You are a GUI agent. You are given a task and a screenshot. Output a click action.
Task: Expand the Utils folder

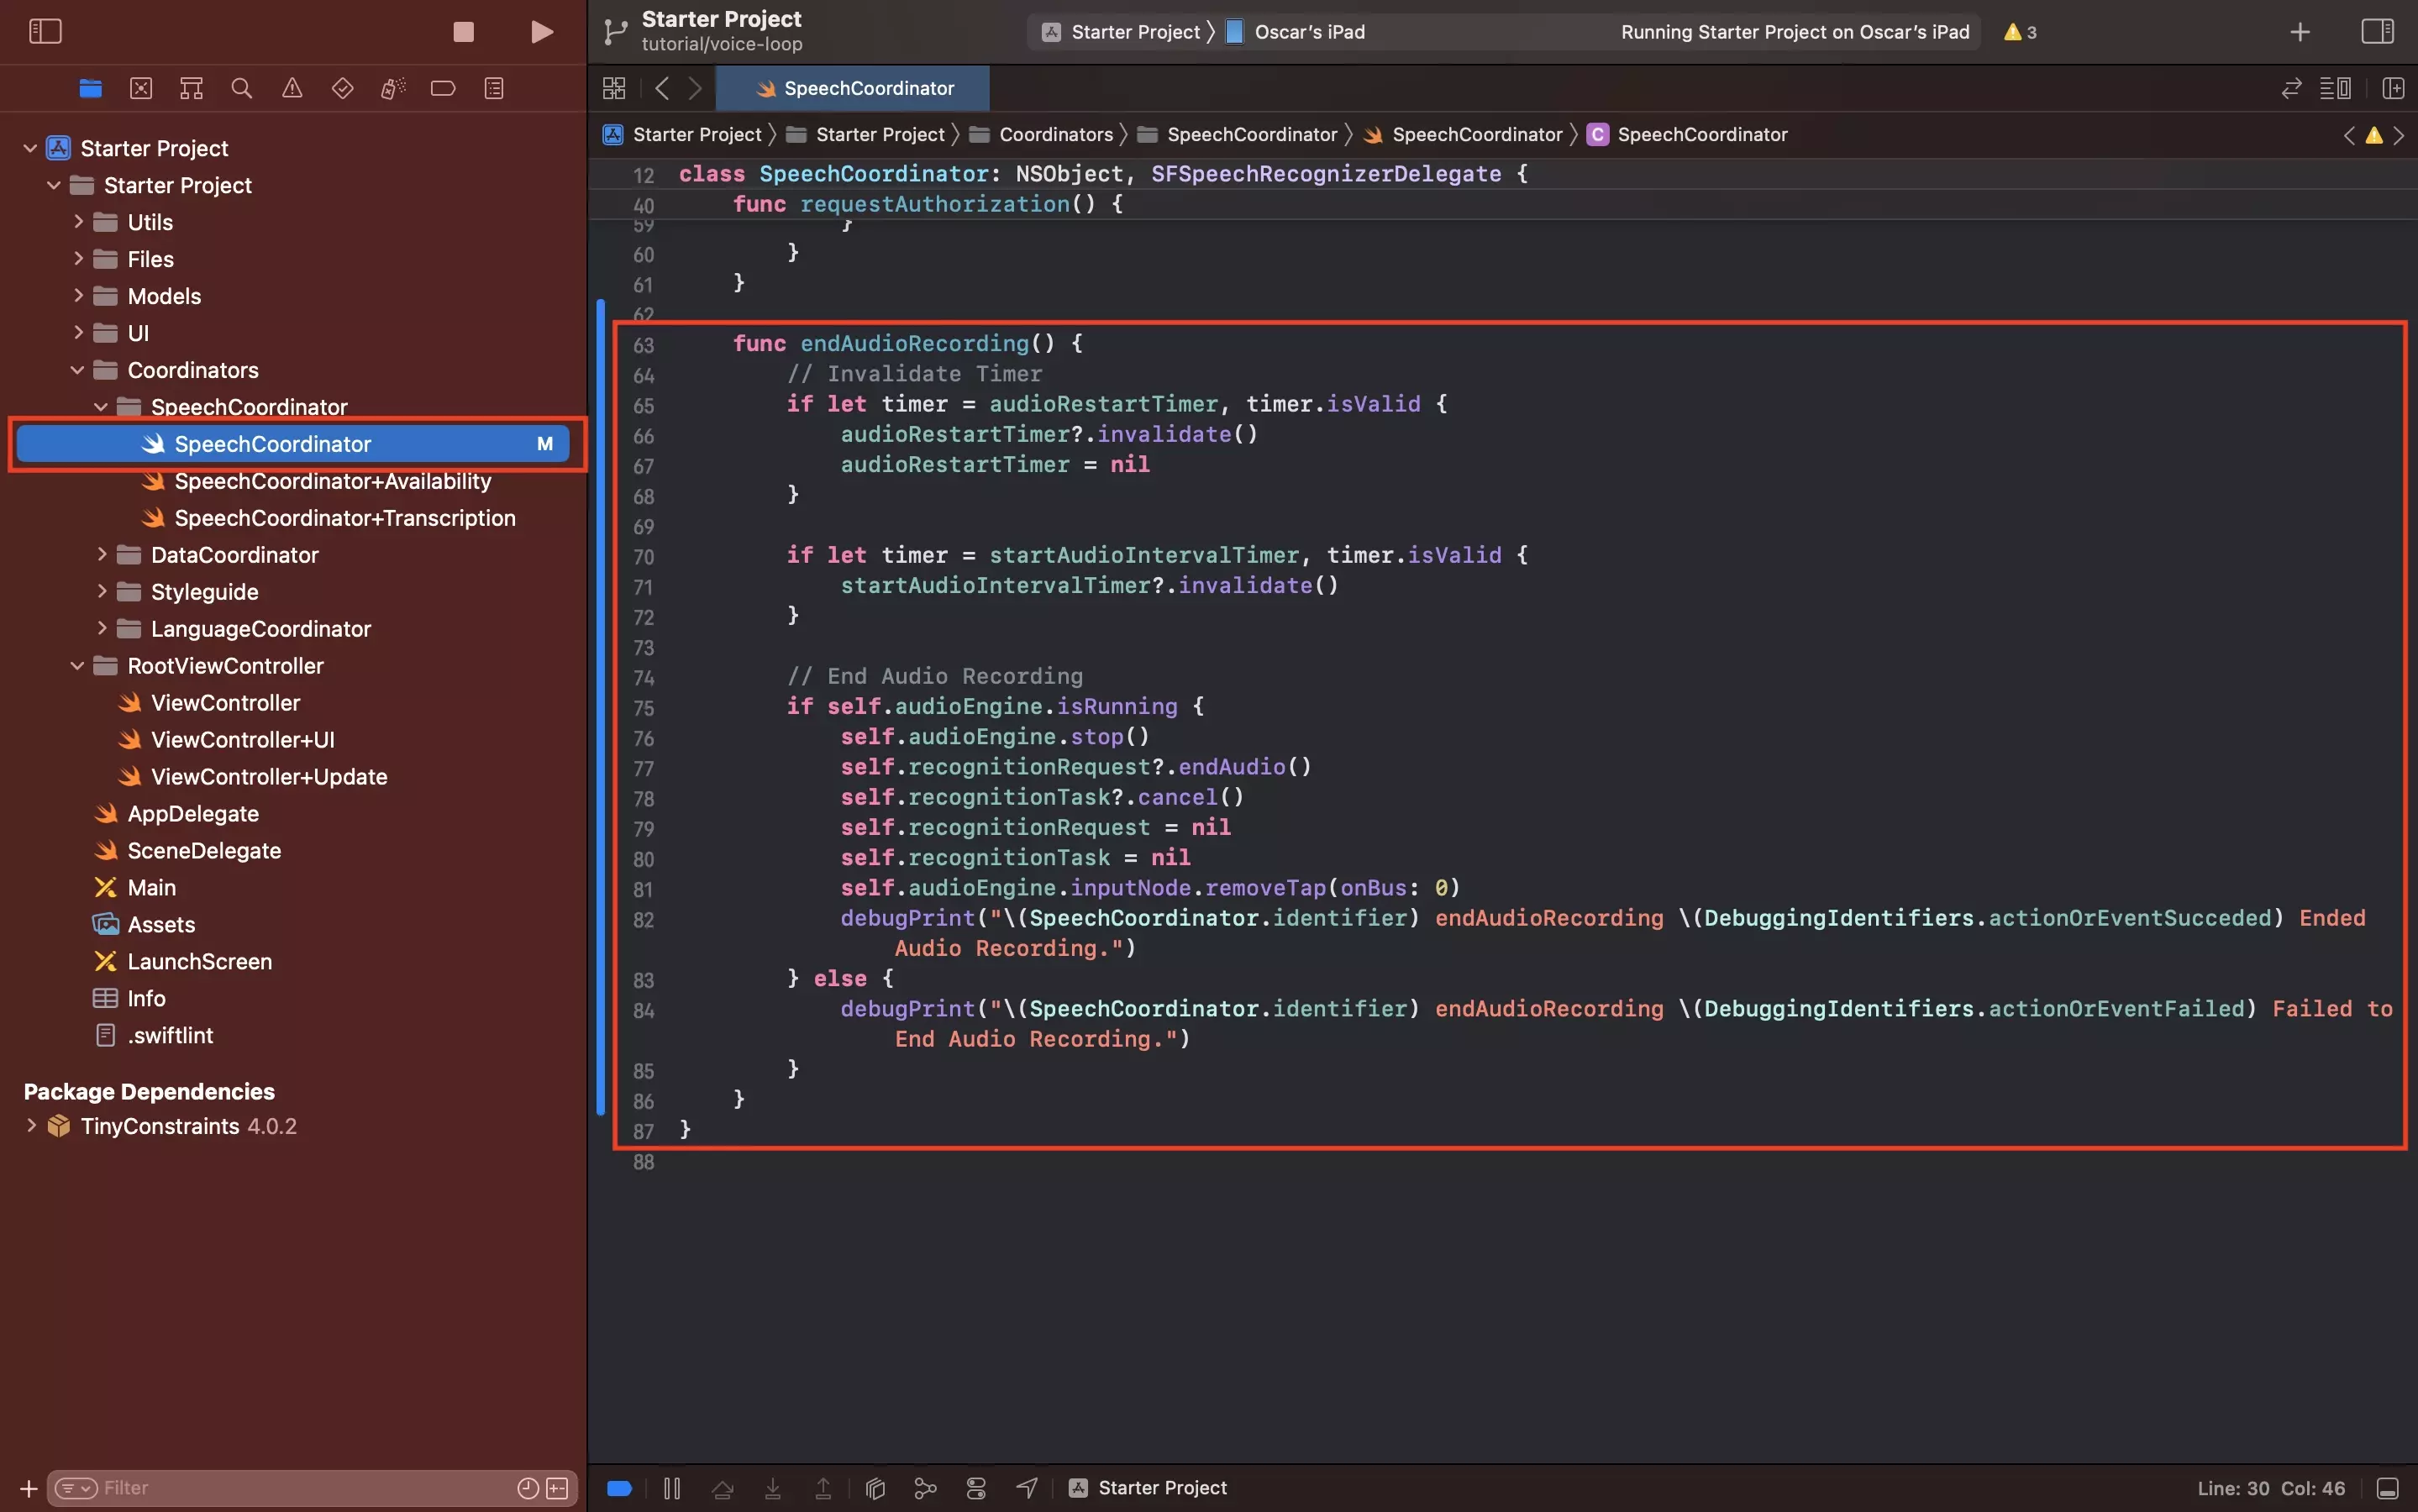coord(78,222)
